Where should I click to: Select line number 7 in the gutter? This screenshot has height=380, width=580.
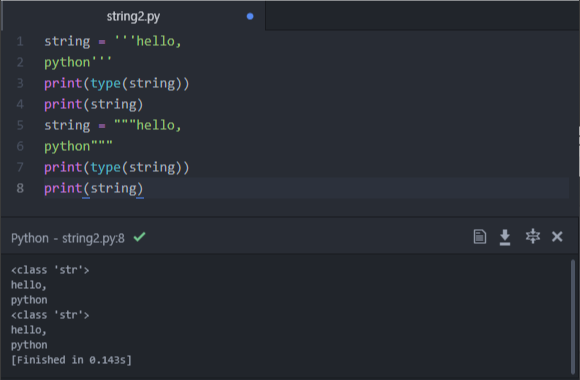click(x=20, y=167)
